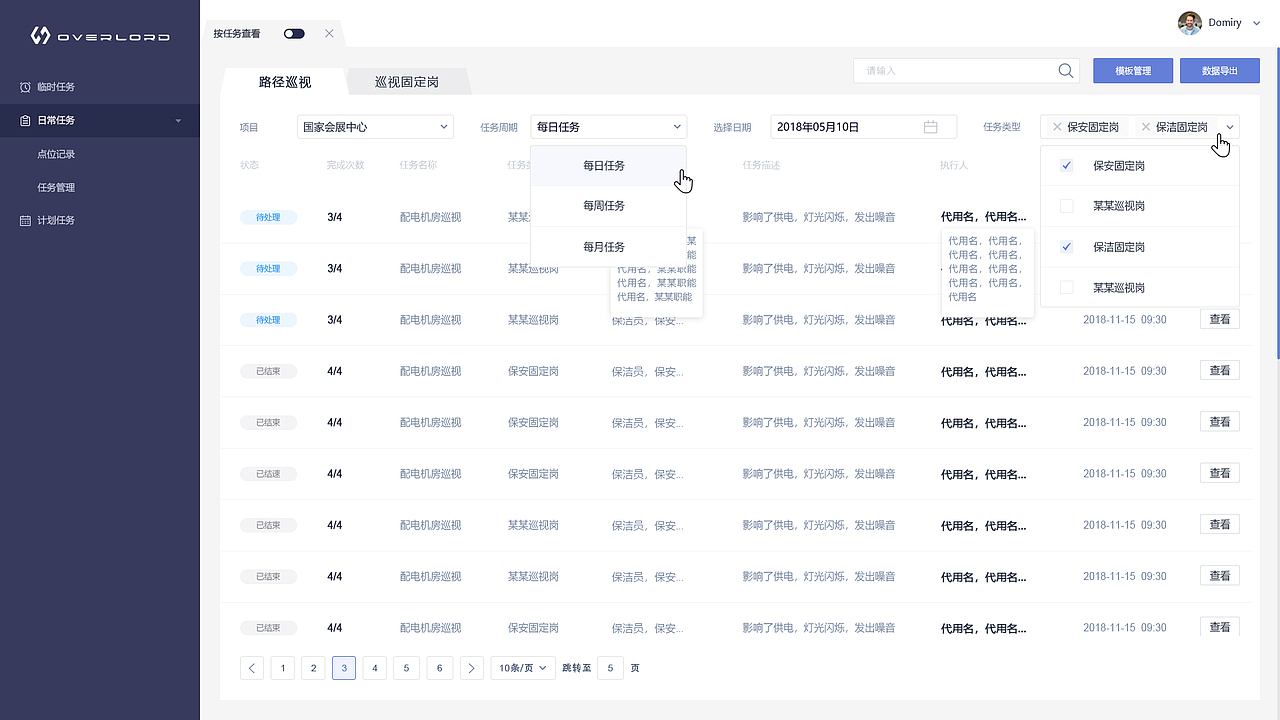The width and height of the screenshot is (1280, 720).
Task: Select 每周任务 from the period list
Action: click(608, 206)
